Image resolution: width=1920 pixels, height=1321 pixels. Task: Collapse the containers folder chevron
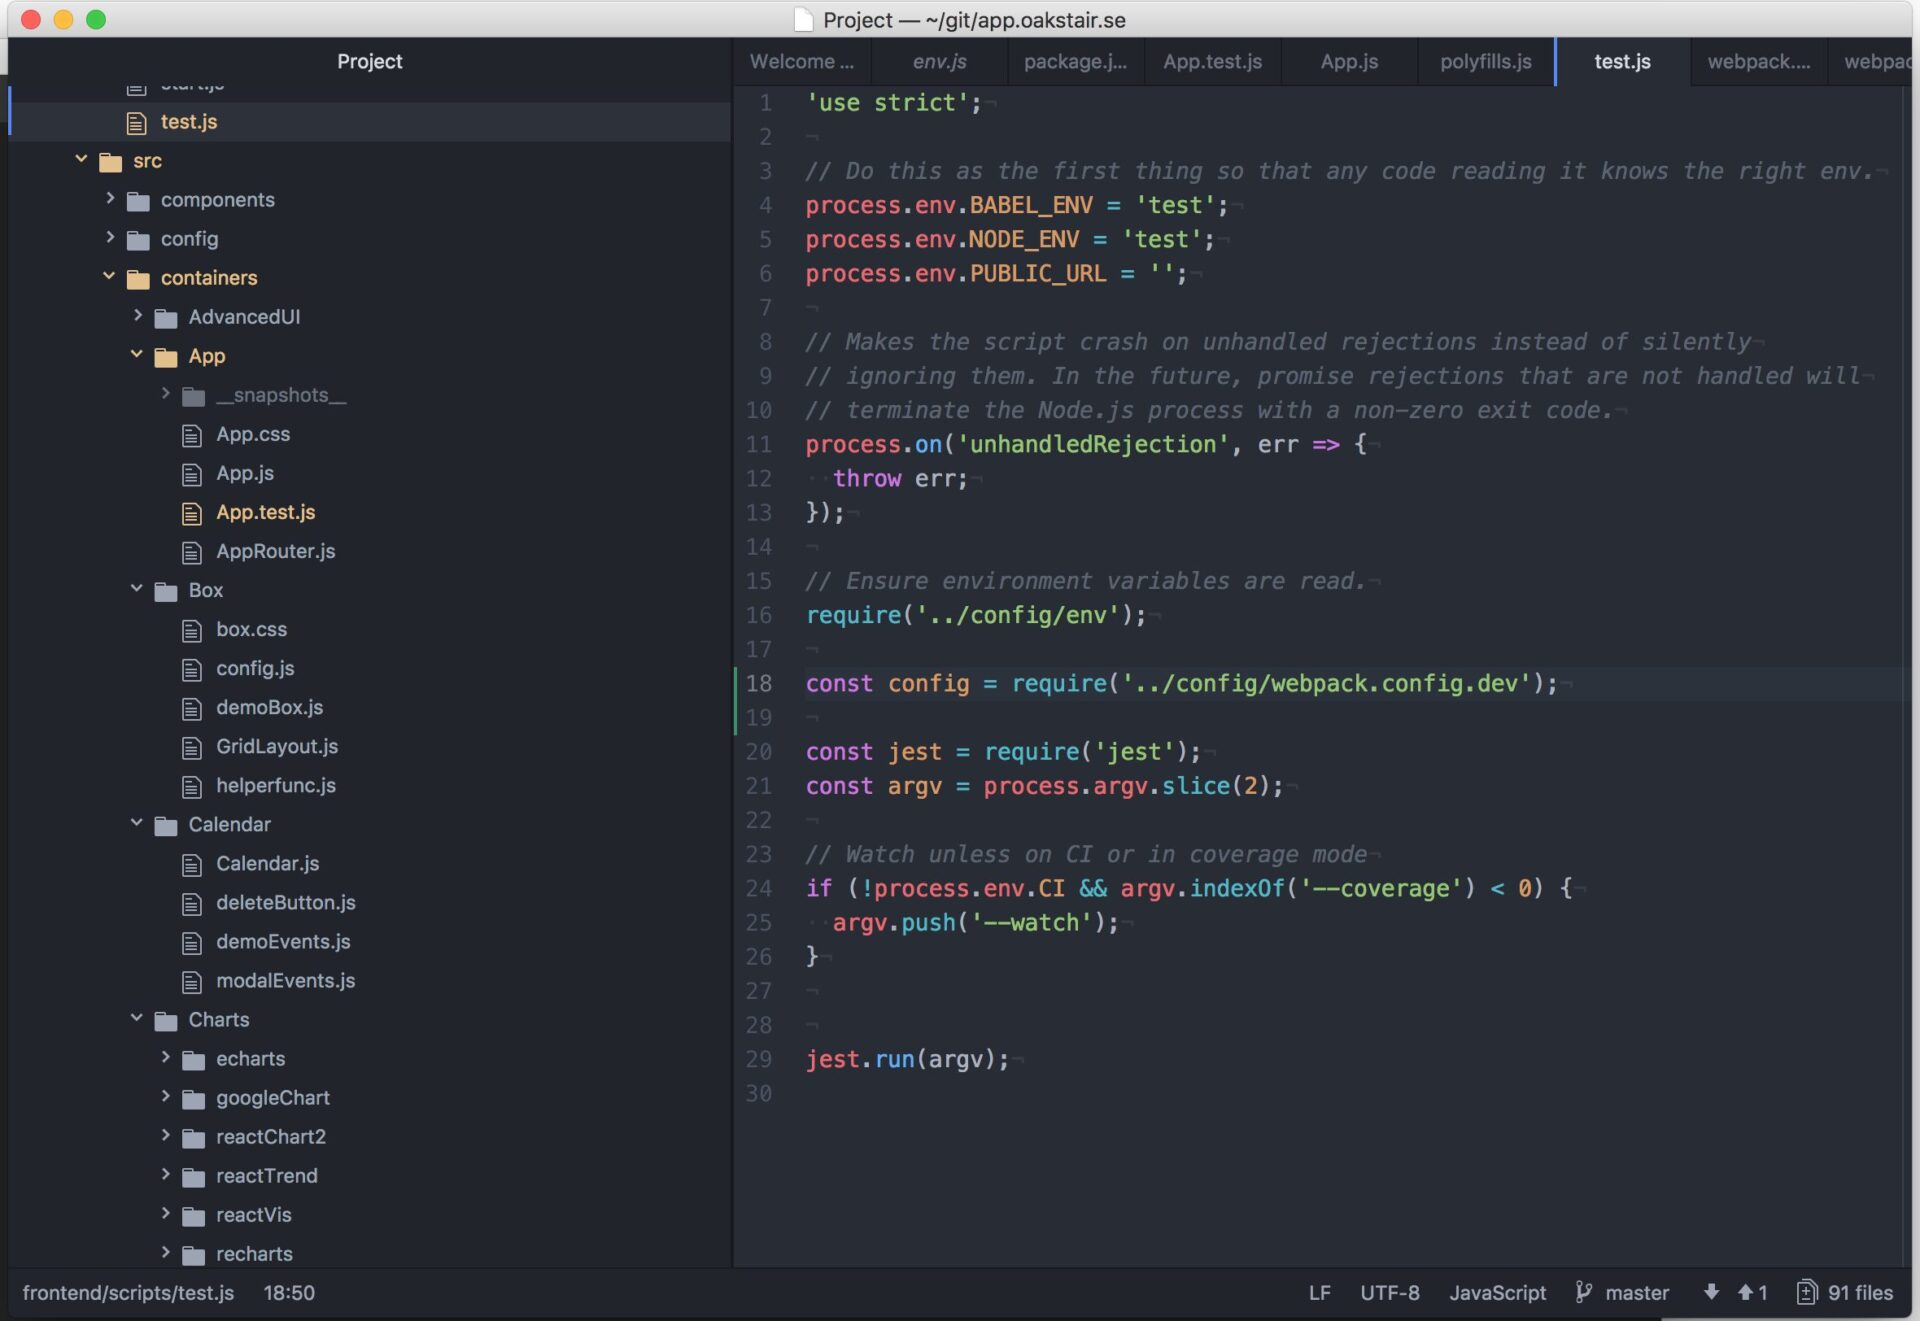(x=109, y=276)
